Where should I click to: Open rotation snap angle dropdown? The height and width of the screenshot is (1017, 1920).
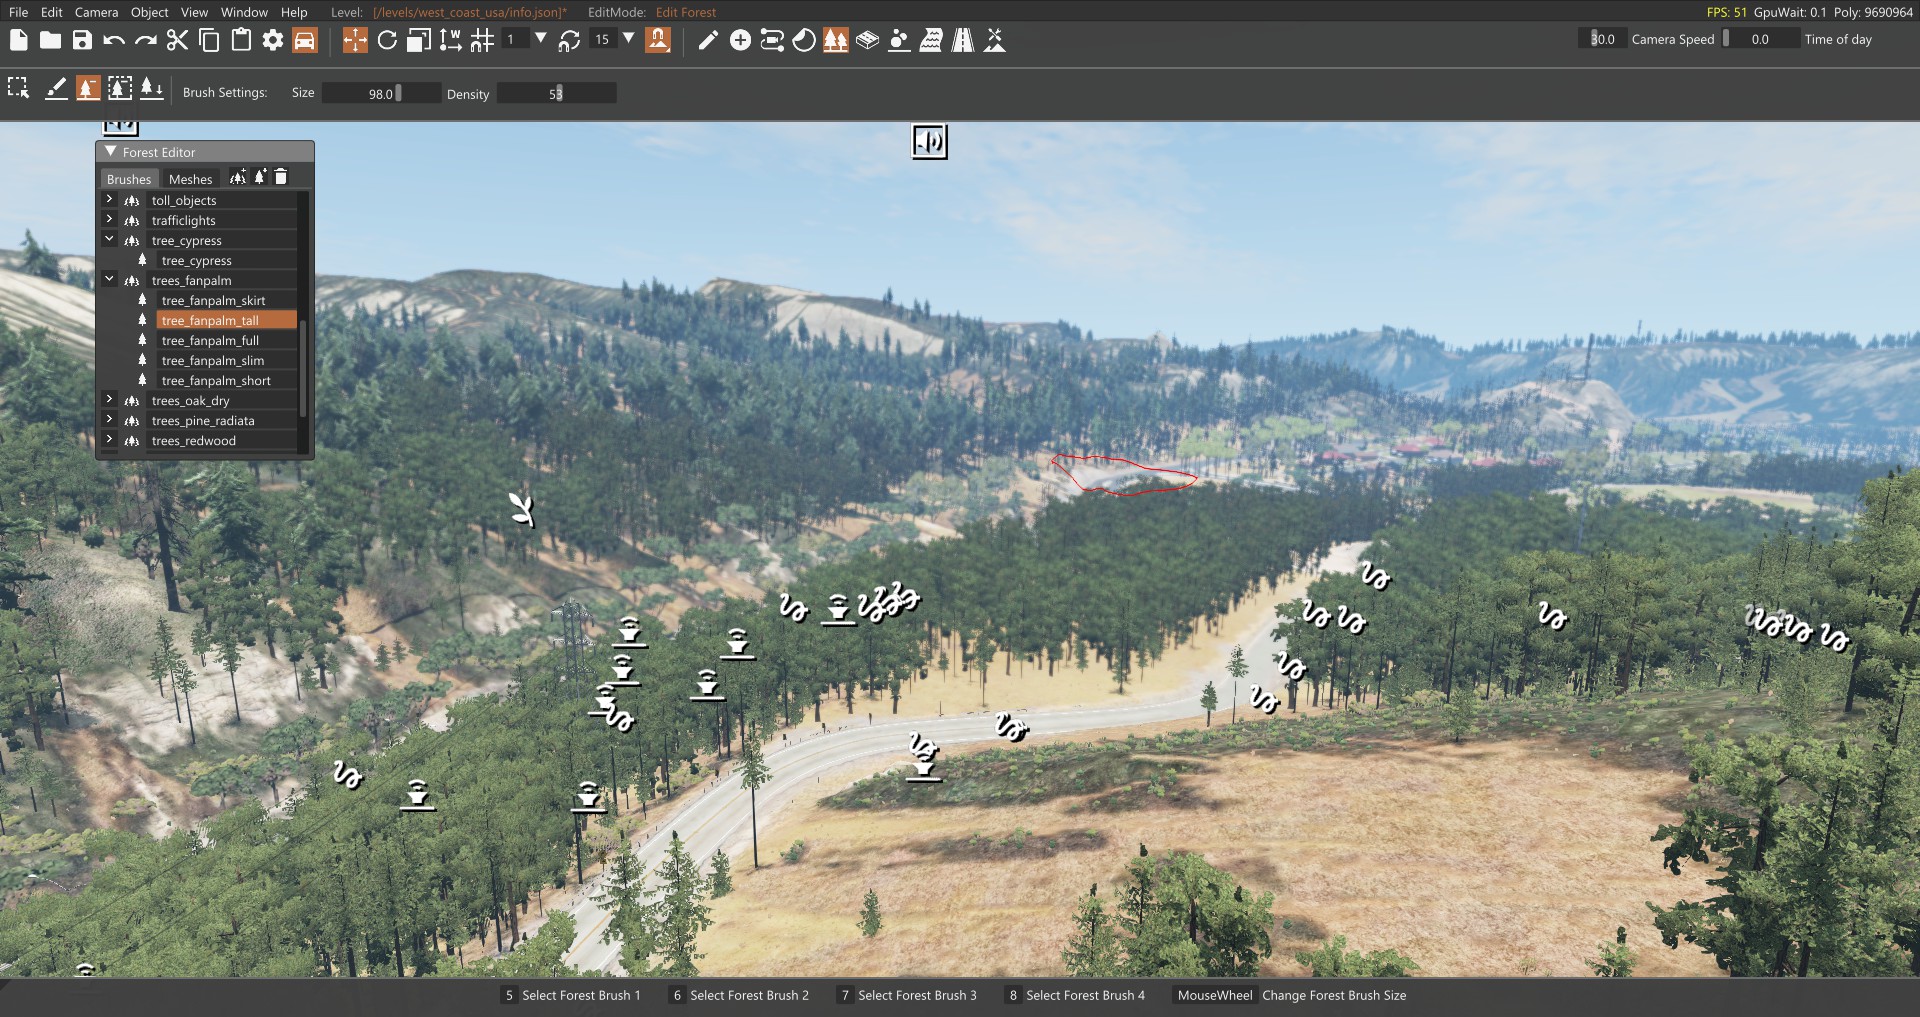pyautogui.click(x=628, y=39)
